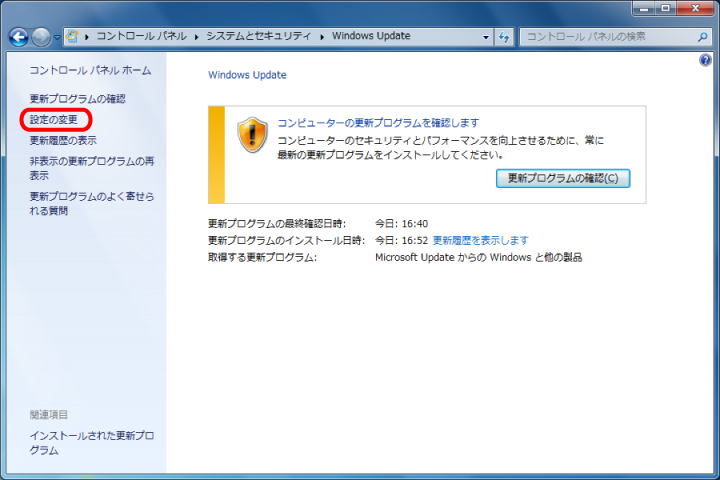The height and width of the screenshot is (480, 720).
Task: Click the search magnifier icon
Action: click(x=703, y=37)
